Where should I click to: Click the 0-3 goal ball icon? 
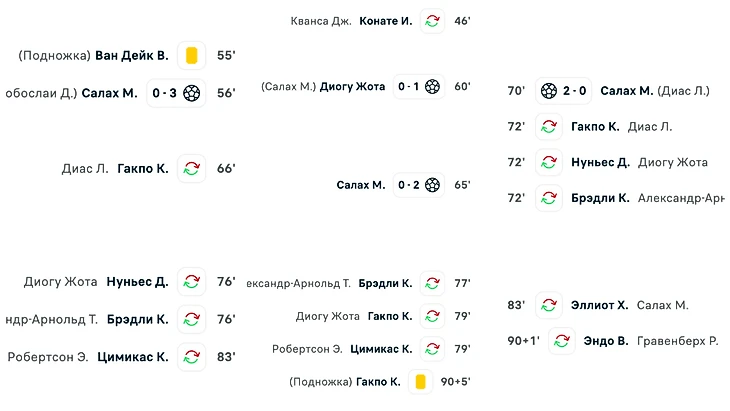(191, 93)
